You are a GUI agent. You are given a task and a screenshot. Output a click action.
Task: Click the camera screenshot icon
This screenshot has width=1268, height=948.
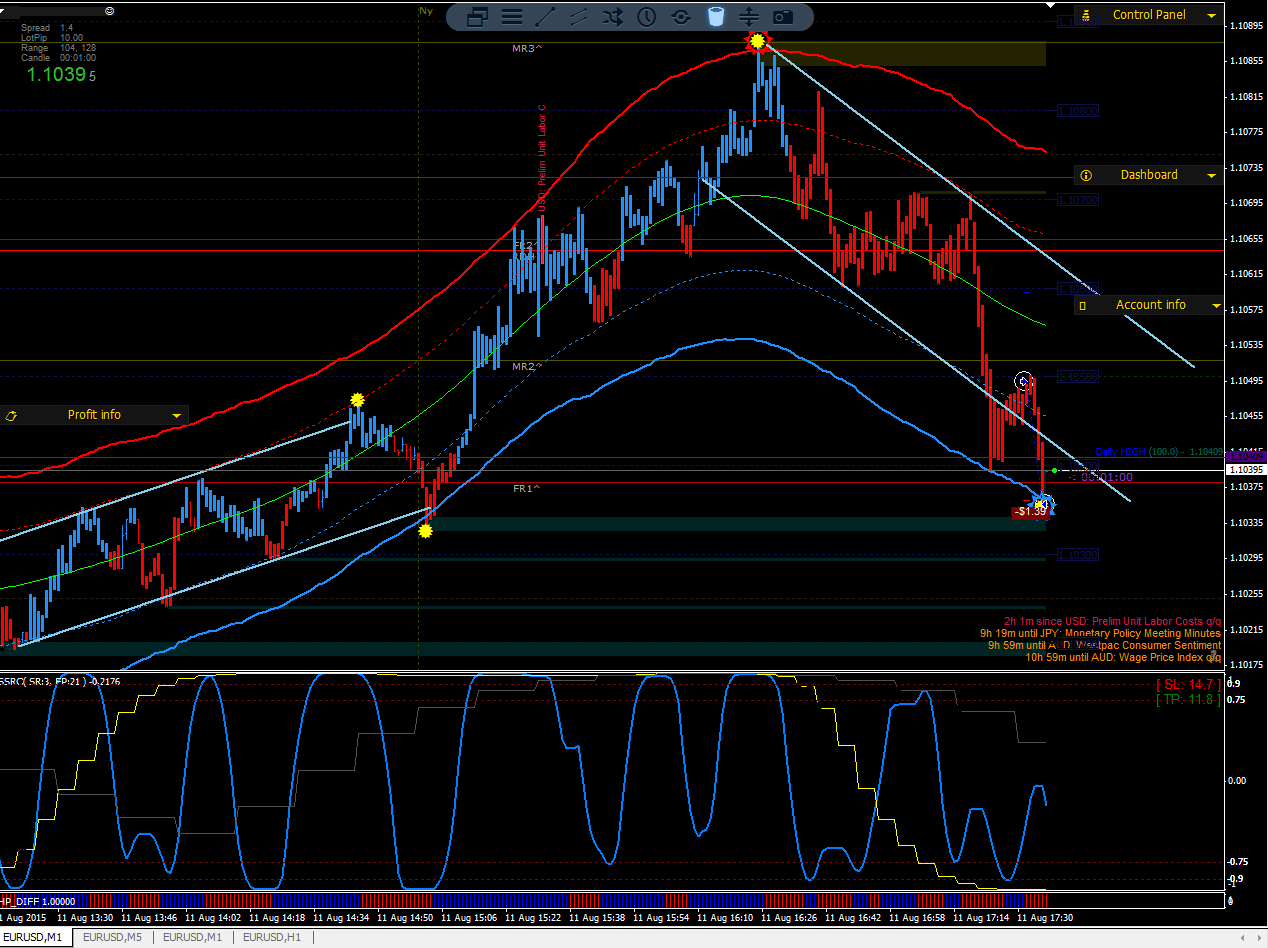(x=783, y=16)
